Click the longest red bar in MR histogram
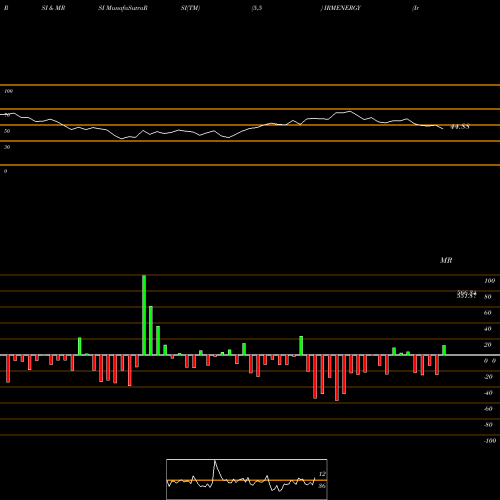500x500 pixels. point(337,378)
